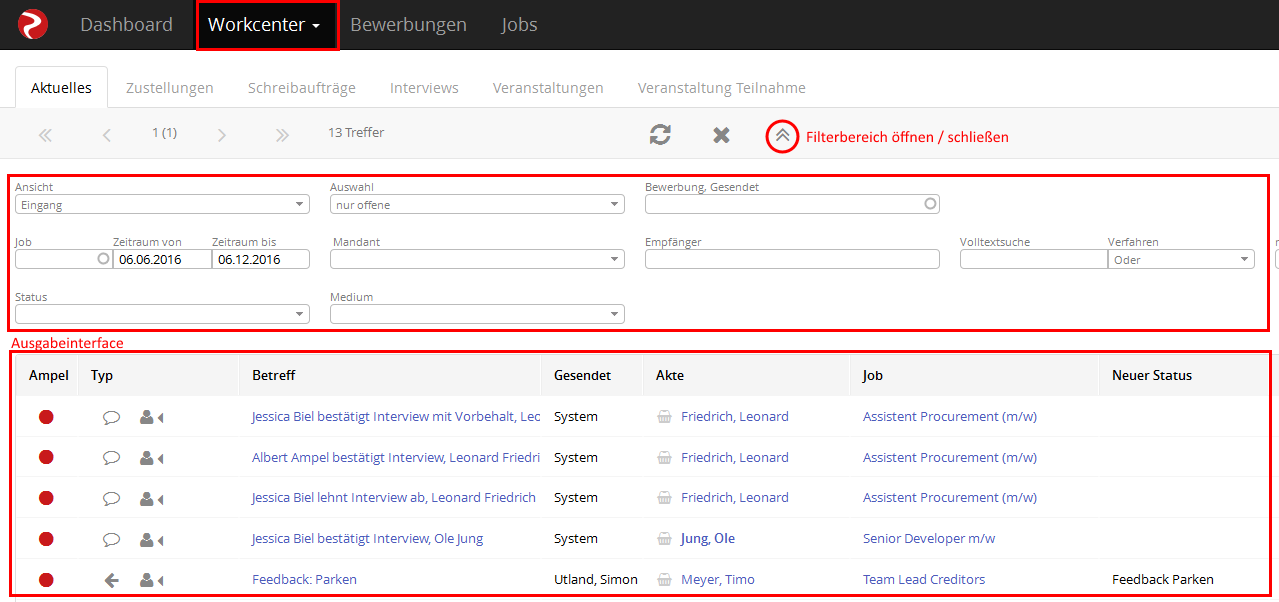Open the Ansicht dropdown showing Eingang
Viewport: 1279px width, 602px height.
[x=162, y=204]
